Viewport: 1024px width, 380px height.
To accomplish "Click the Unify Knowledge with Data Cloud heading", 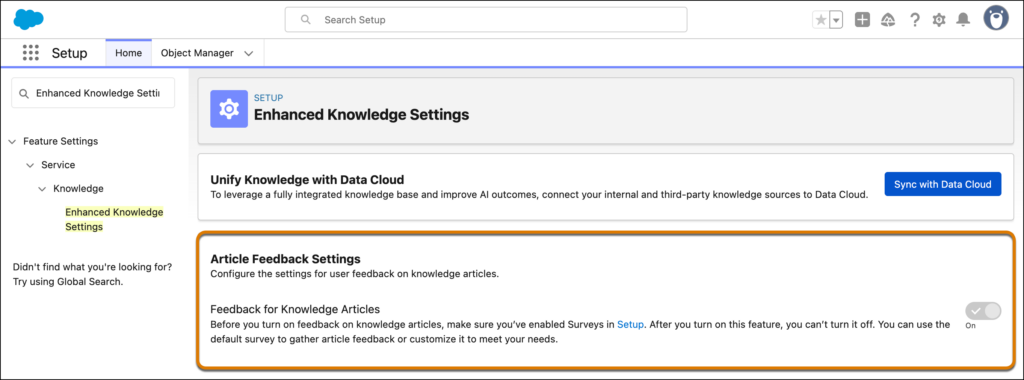I will click(x=308, y=180).
